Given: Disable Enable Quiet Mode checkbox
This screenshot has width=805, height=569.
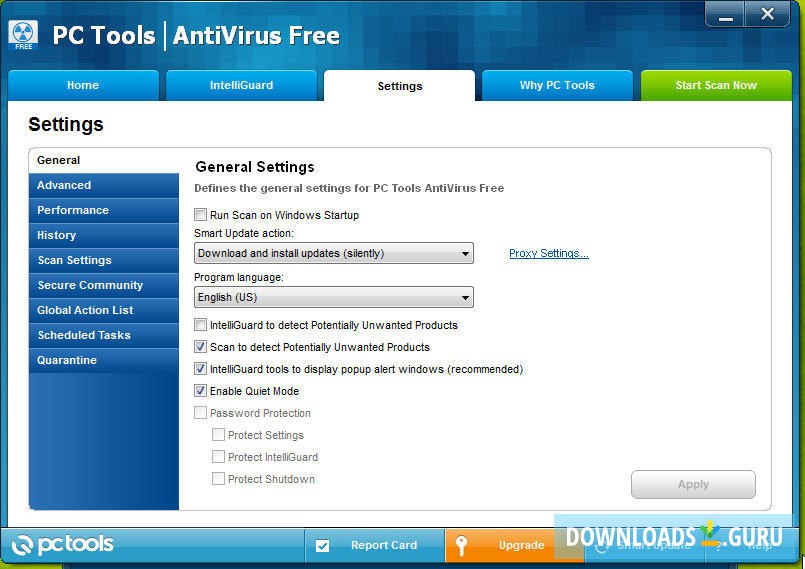Looking at the screenshot, I should point(200,391).
